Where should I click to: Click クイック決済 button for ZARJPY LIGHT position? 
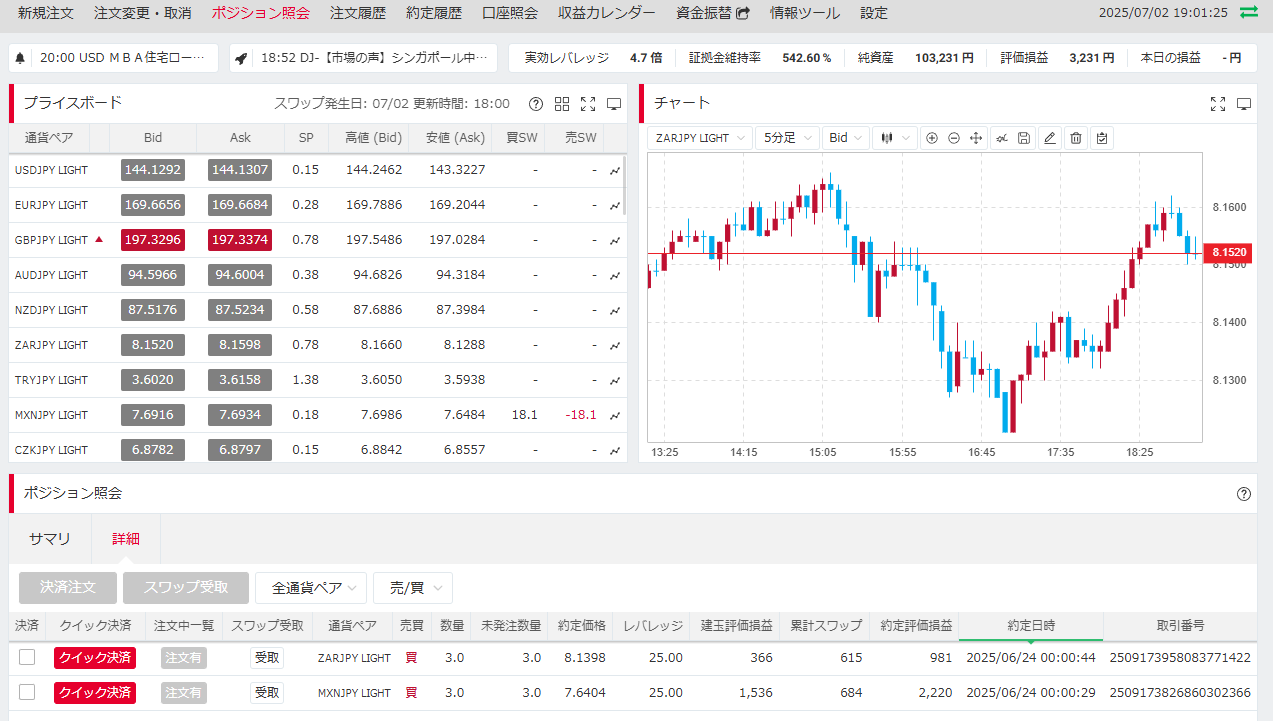click(x=95, y=658)
